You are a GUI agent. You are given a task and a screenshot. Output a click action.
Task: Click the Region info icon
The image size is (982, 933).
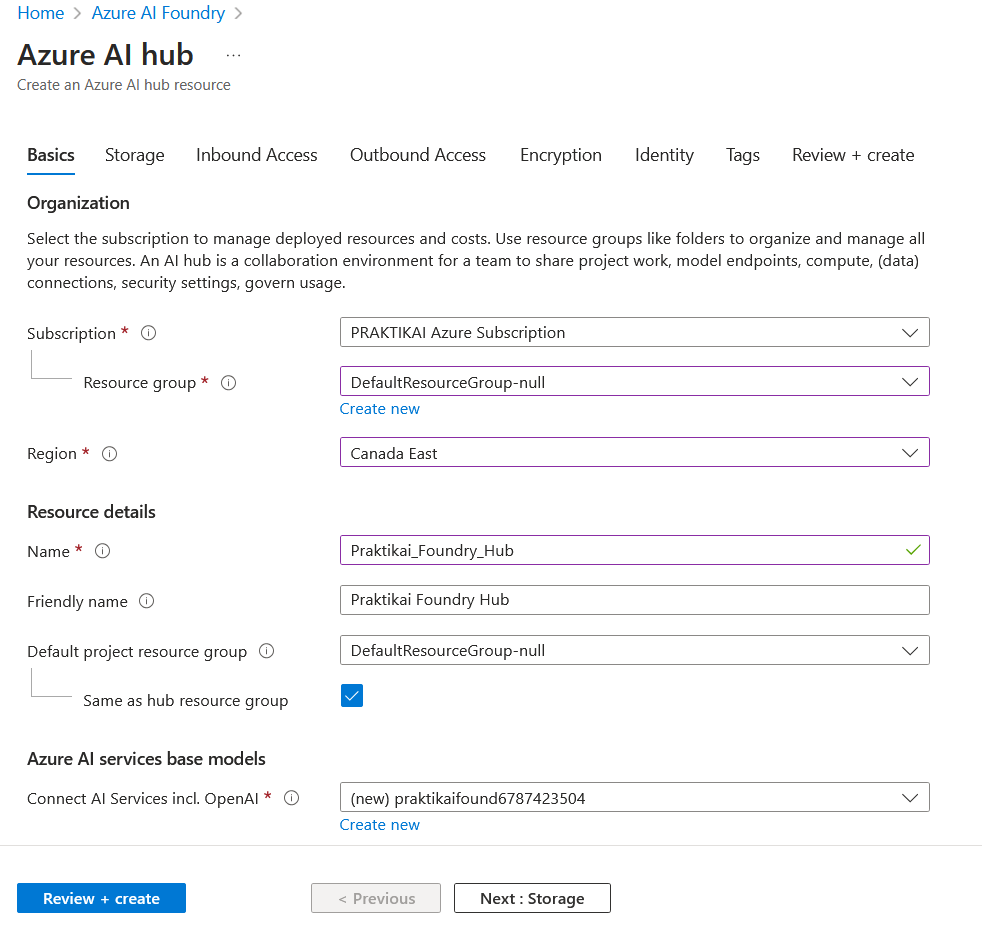[109, 453]
